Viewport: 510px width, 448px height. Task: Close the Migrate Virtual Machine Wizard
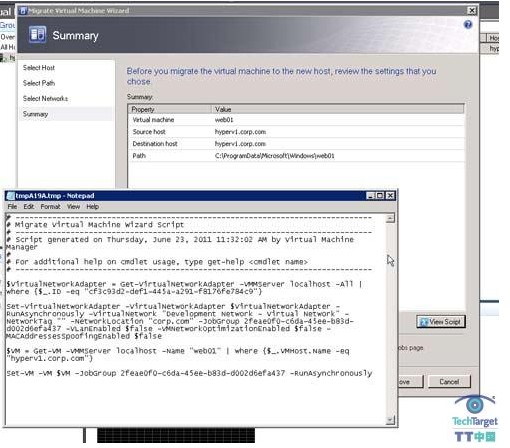coord(472,11)
